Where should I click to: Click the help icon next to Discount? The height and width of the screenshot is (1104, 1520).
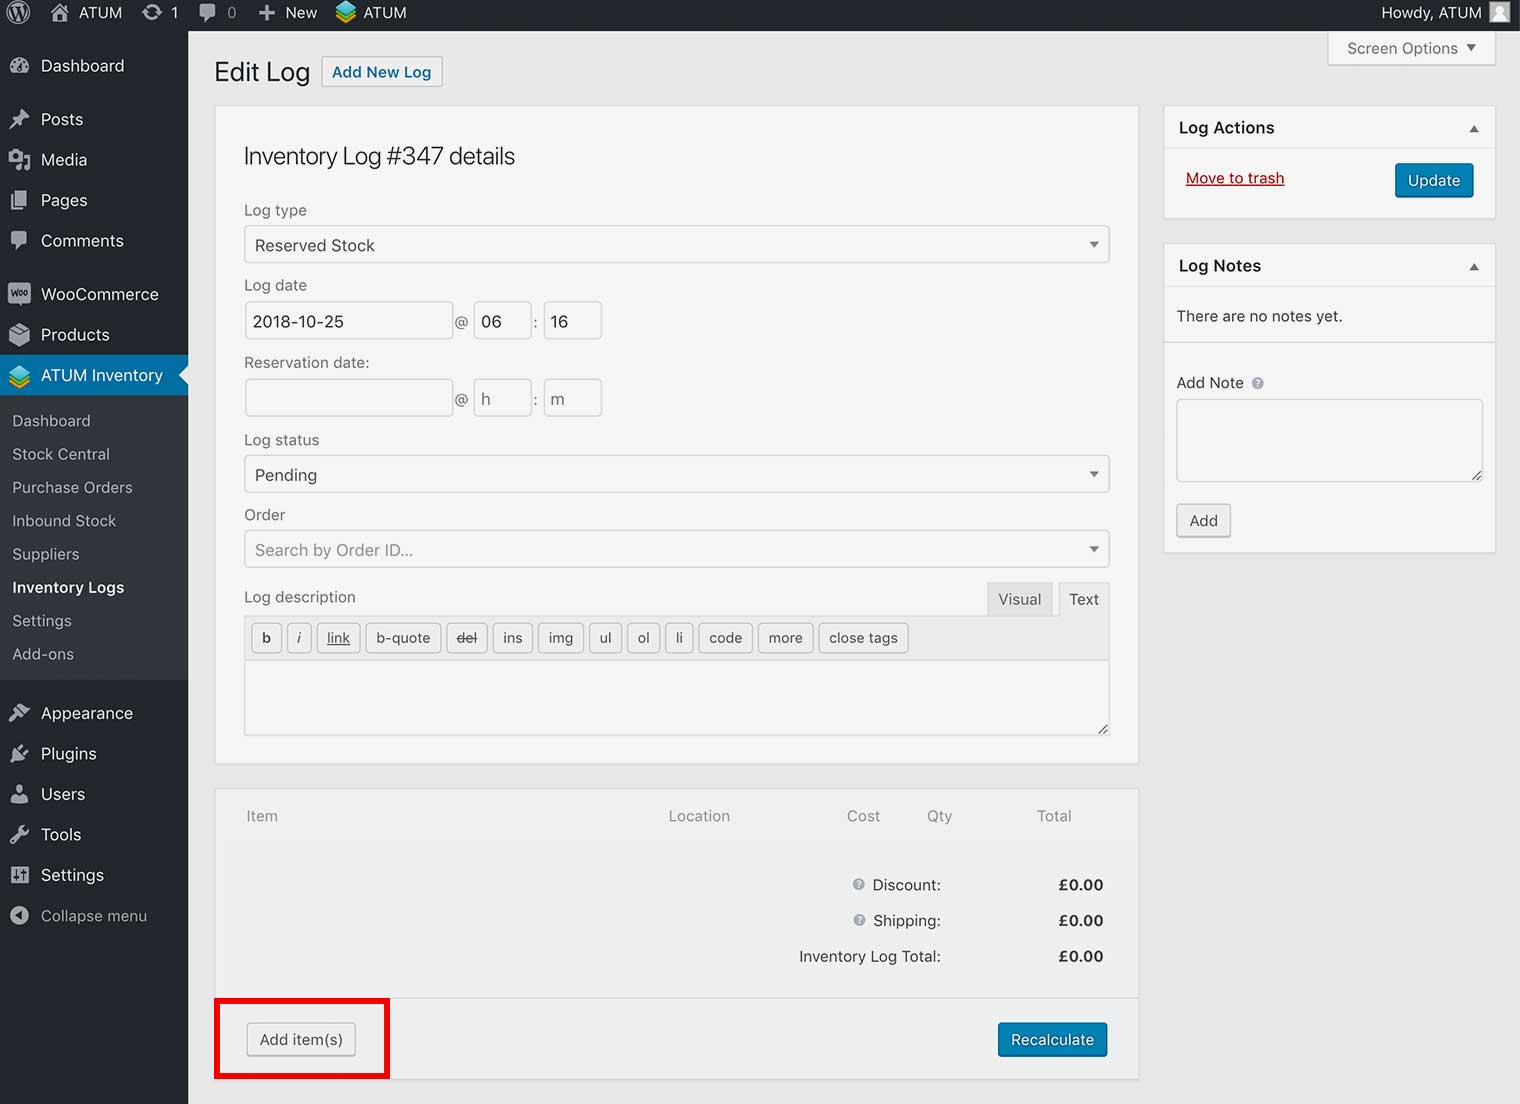(x=858, y=884)
